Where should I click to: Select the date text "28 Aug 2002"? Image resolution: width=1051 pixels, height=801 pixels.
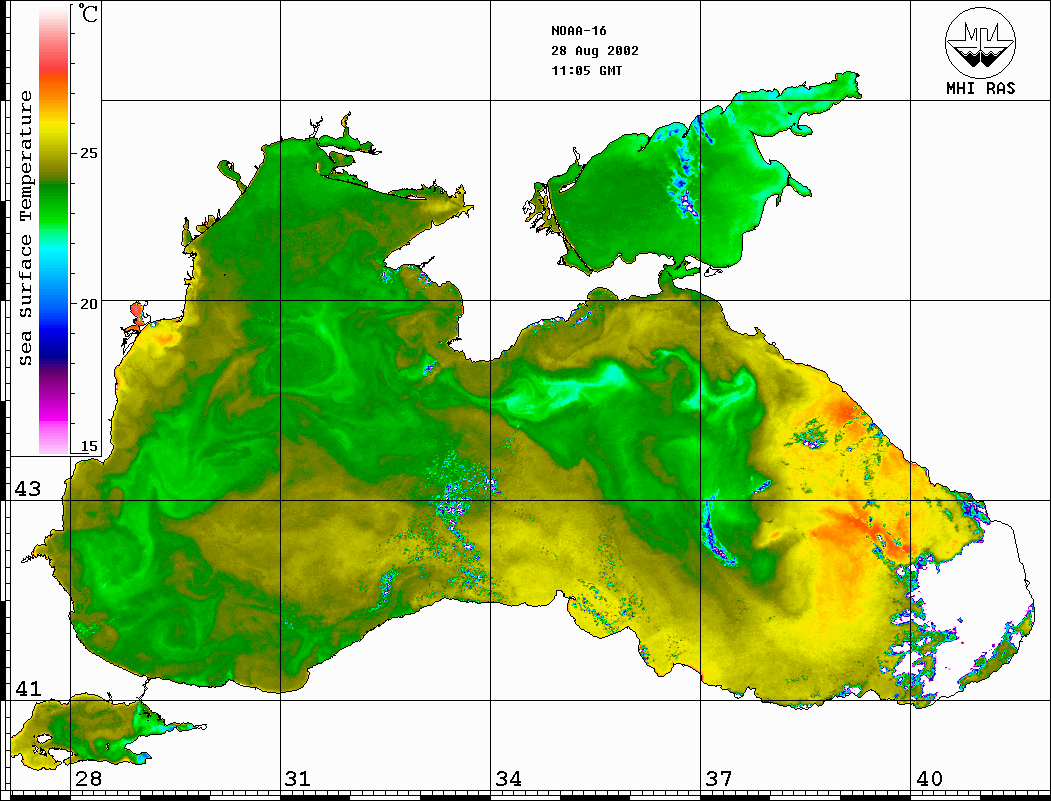(x=595, y=51)
